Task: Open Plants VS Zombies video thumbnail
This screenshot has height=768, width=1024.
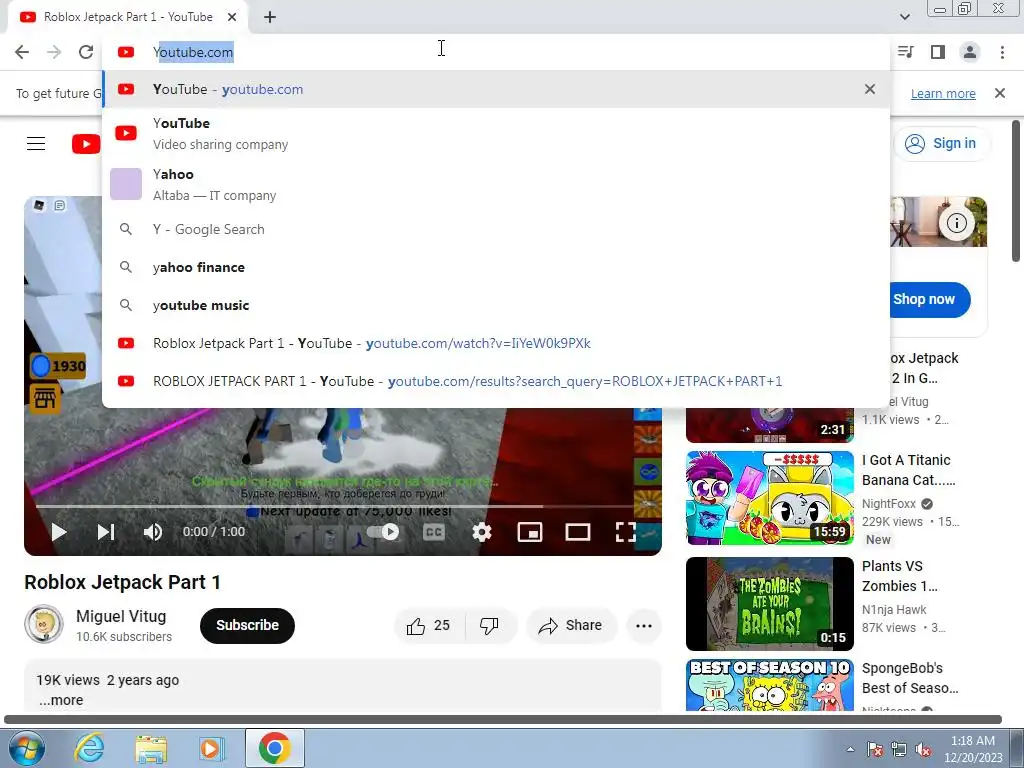Action: click(x=770, y=603)
